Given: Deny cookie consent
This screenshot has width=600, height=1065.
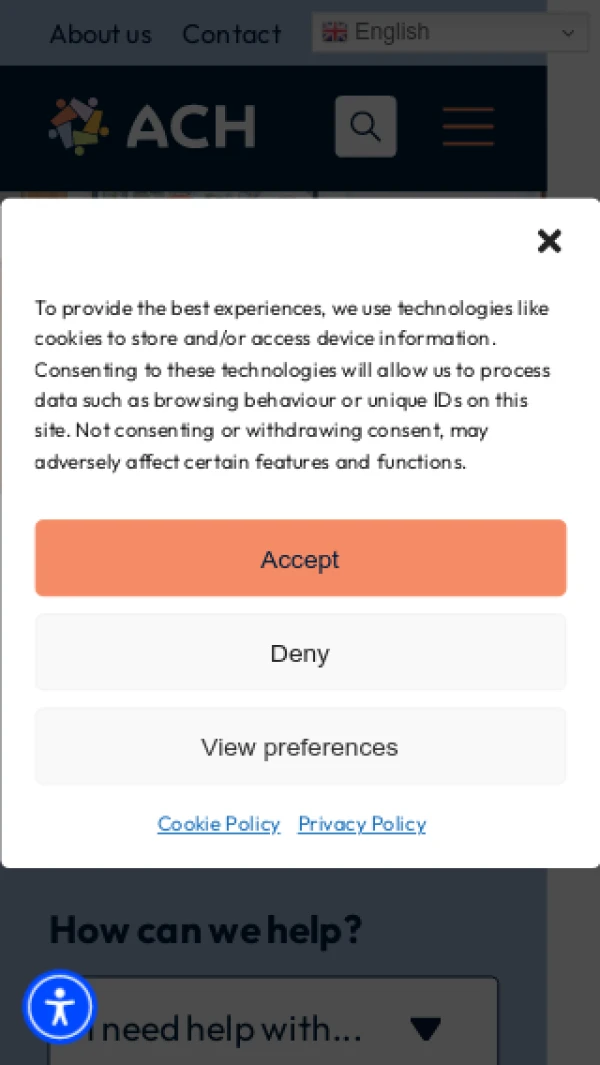Looking at the screenshot, I should click(300, 653).
